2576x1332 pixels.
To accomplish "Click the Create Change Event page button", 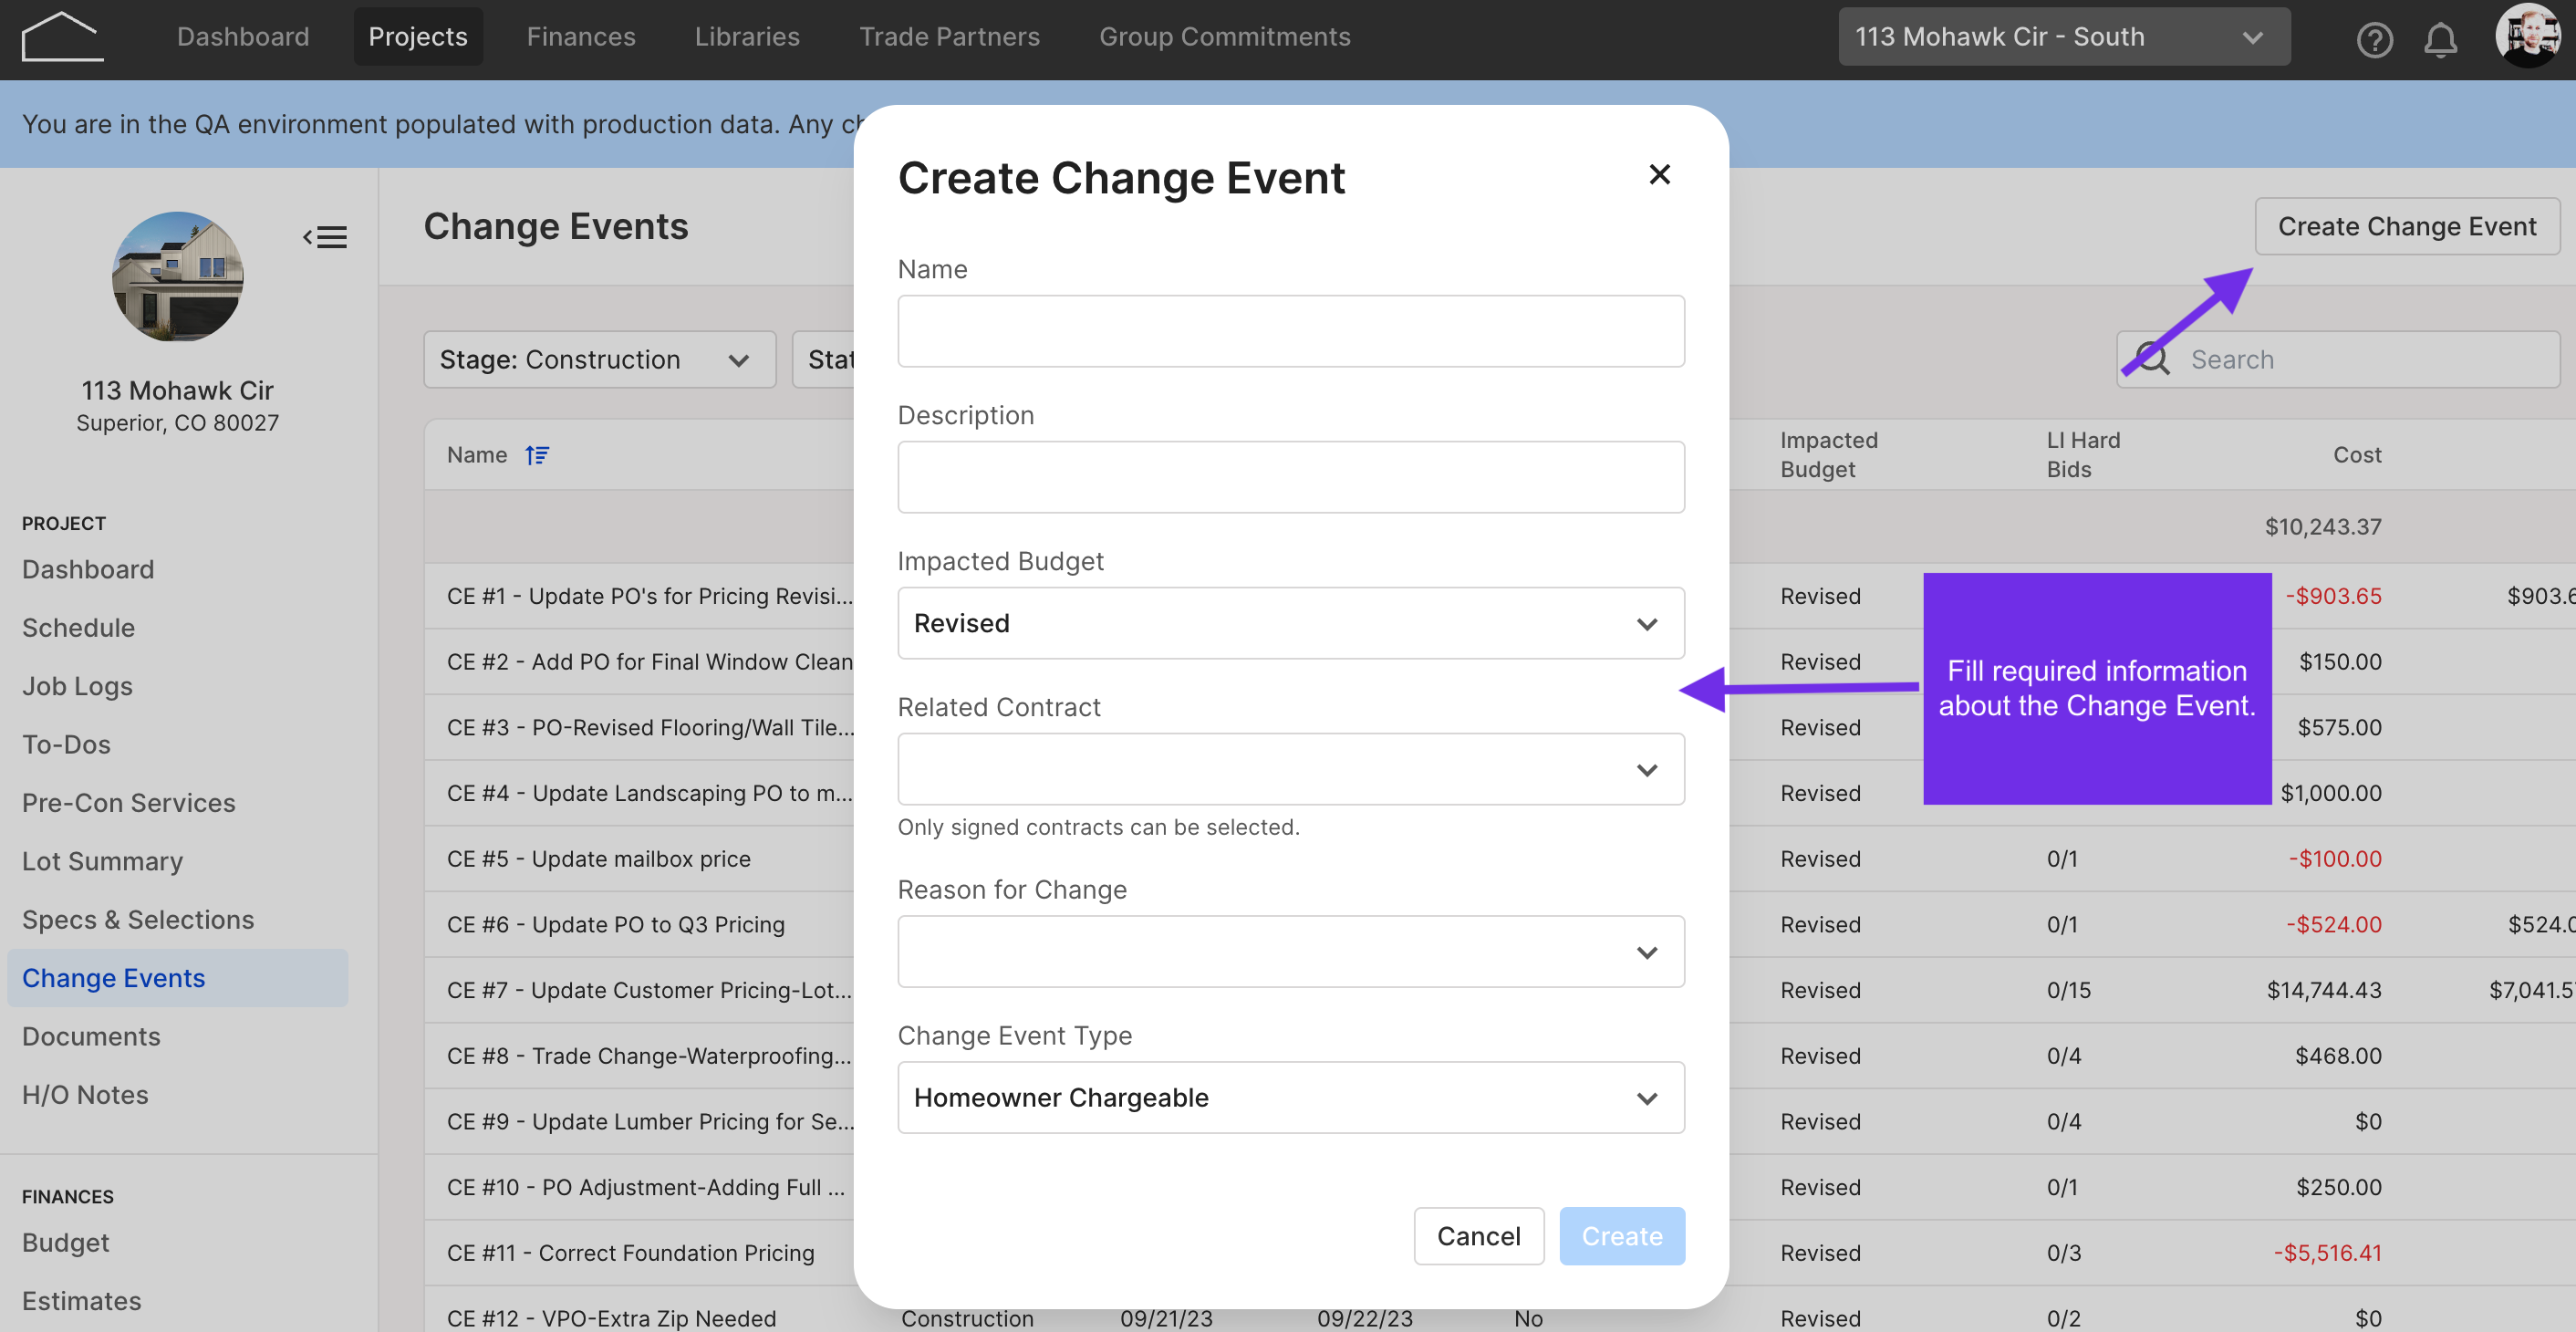I will (x=2406, y=226).
